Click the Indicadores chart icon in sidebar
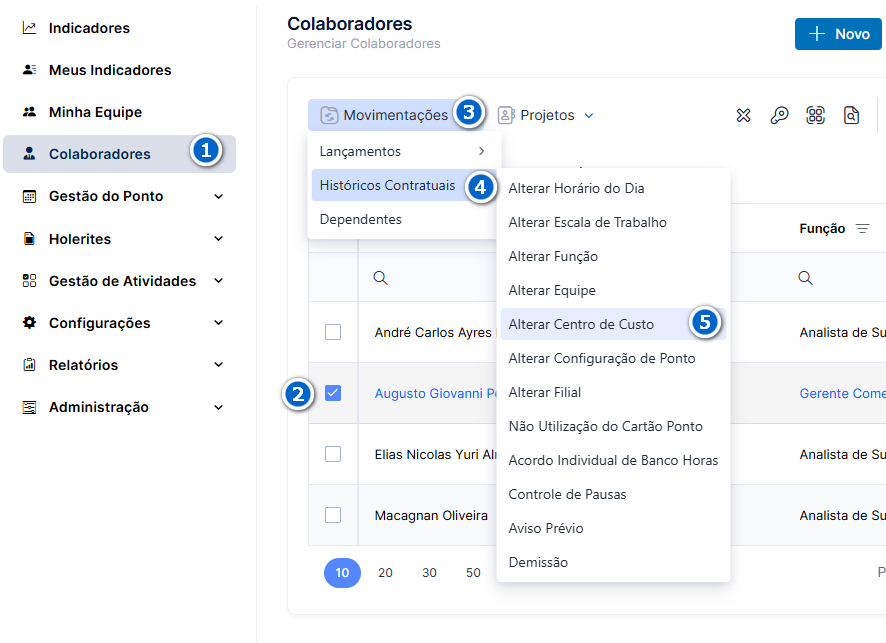The width and height of the screenshot is (886, 643). pos(29,28)
